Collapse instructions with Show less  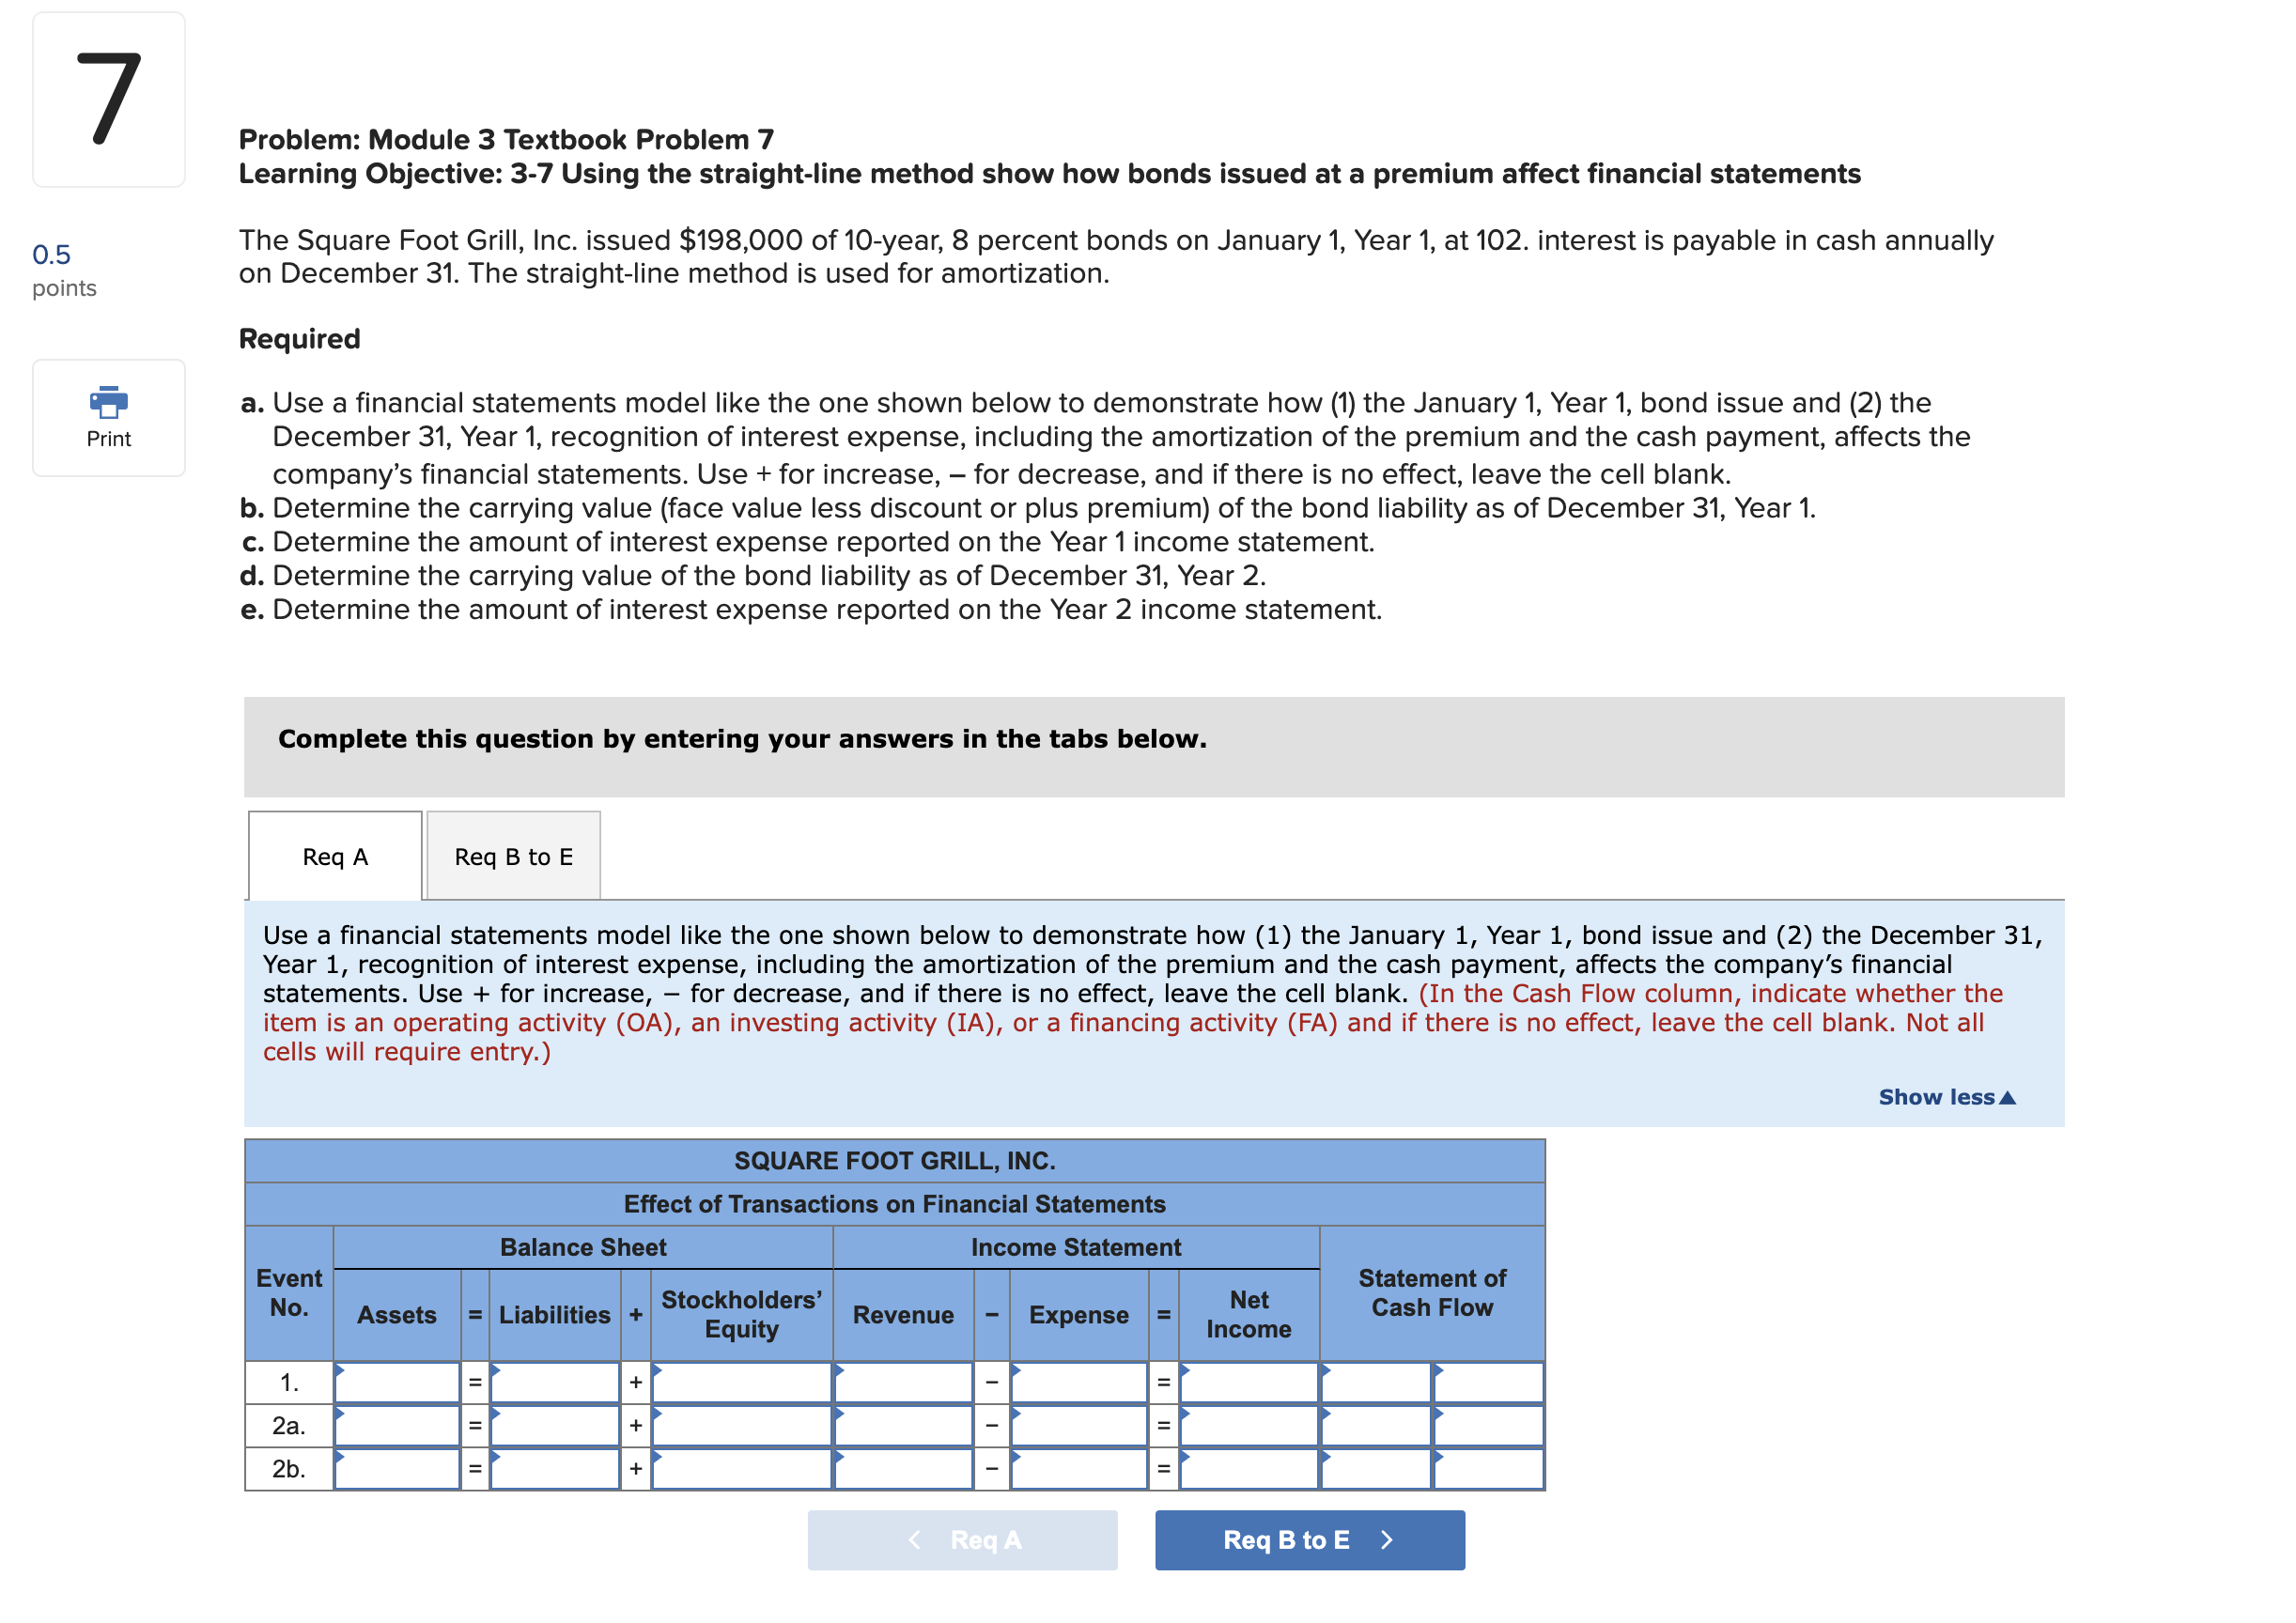click(1945, 1097)
